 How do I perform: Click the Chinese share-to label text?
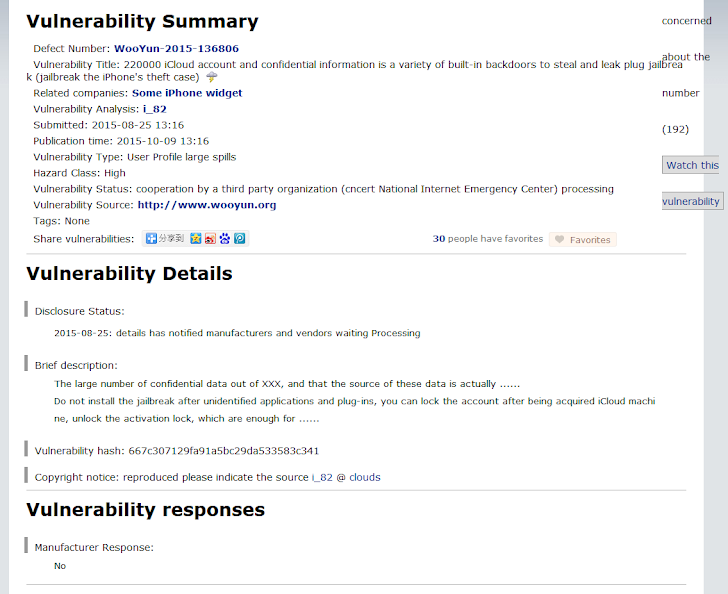(x=171, y=239)
